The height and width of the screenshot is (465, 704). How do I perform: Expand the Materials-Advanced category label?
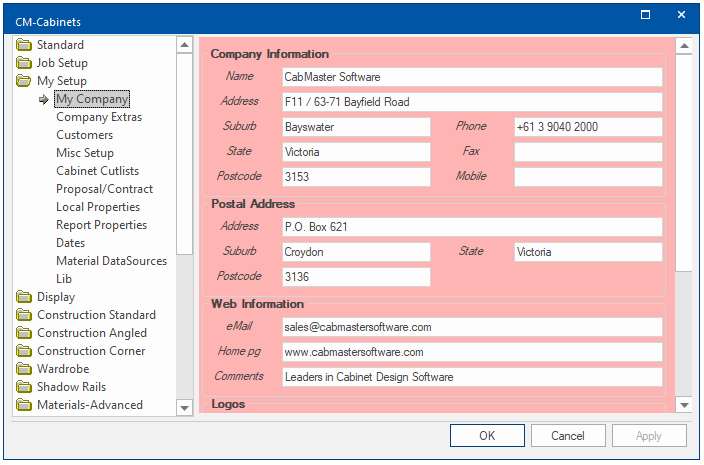90,404
